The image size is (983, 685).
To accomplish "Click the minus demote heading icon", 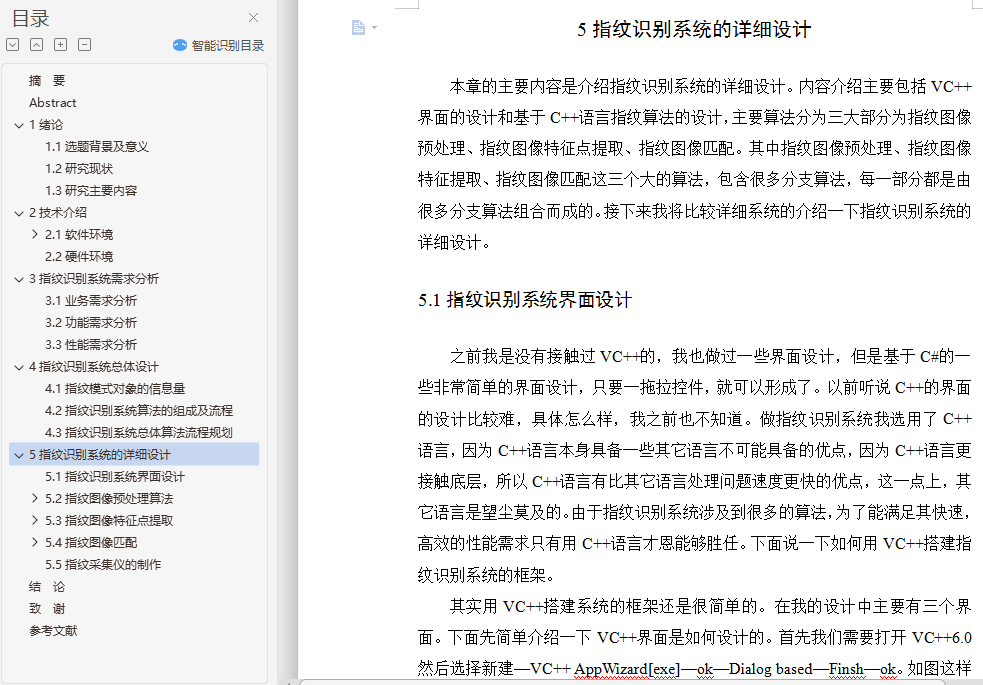I will click(85, 44).
